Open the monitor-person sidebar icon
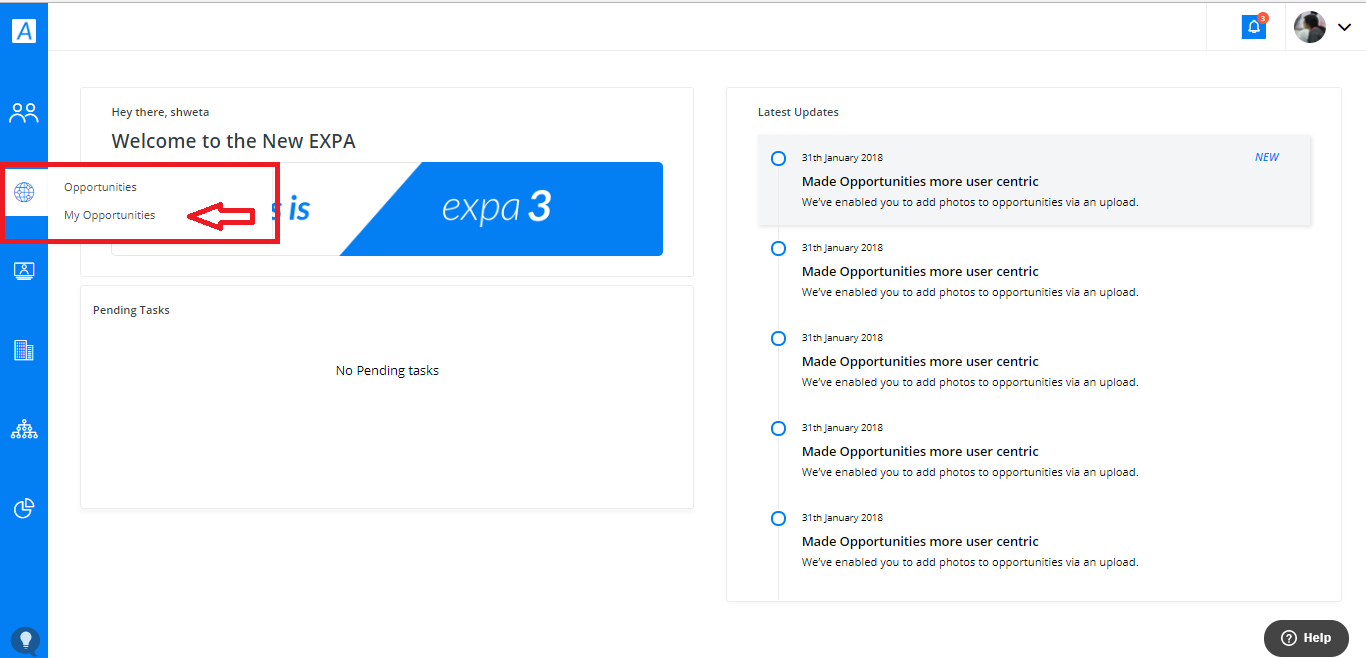1366x658 pixels. click(x=24, y=271)
